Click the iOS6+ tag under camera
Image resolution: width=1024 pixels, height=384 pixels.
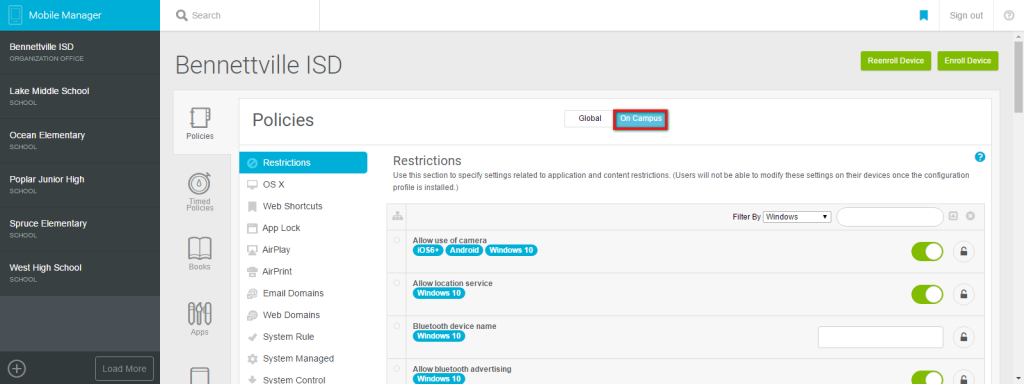pos(428,250)
